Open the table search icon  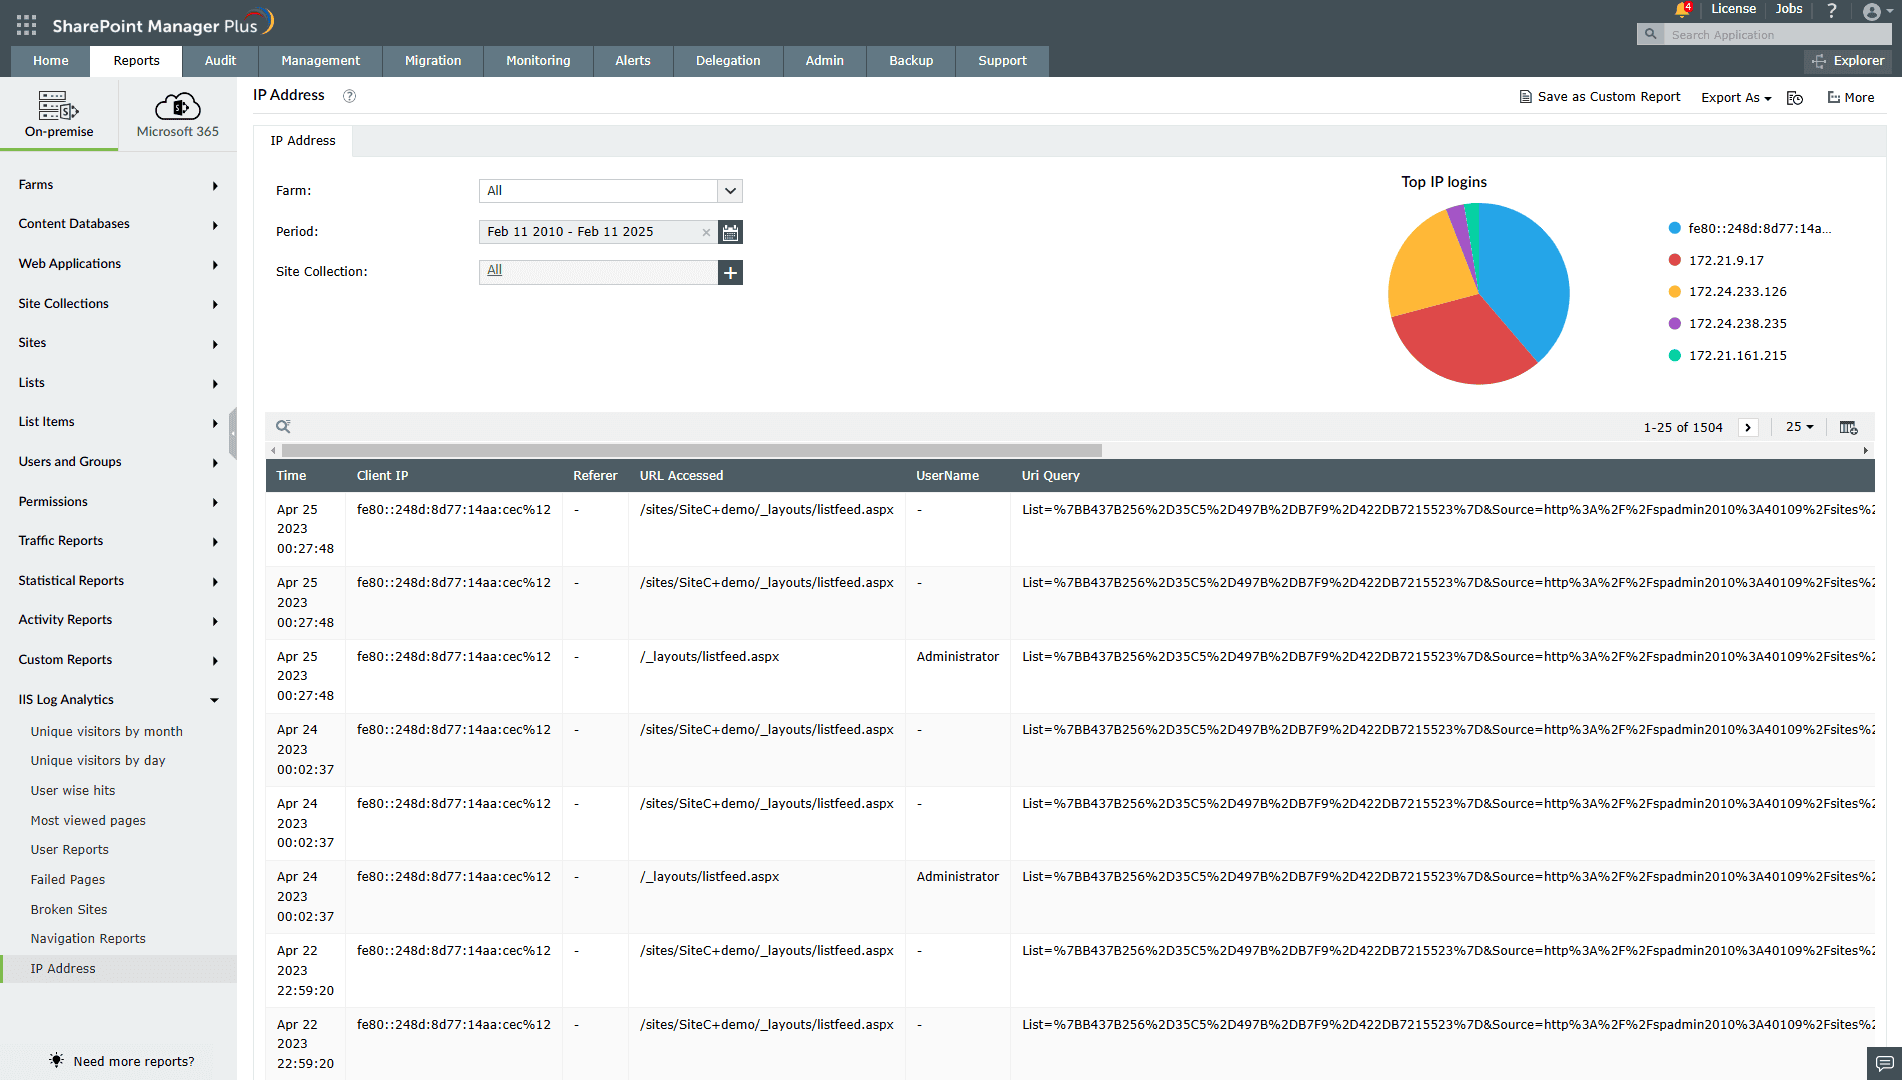(283, 427)
